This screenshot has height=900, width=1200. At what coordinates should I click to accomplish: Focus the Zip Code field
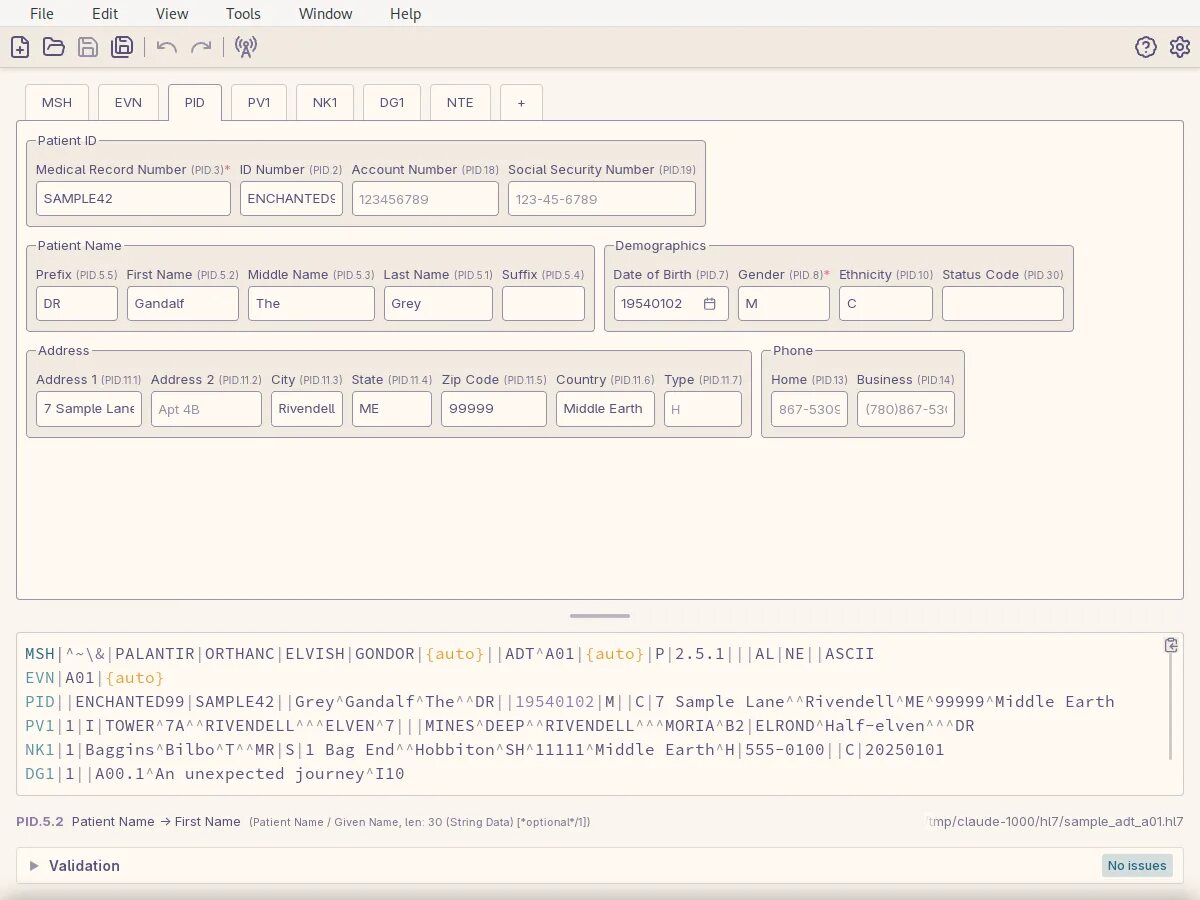pyautogui.click(x=494, y=409)
